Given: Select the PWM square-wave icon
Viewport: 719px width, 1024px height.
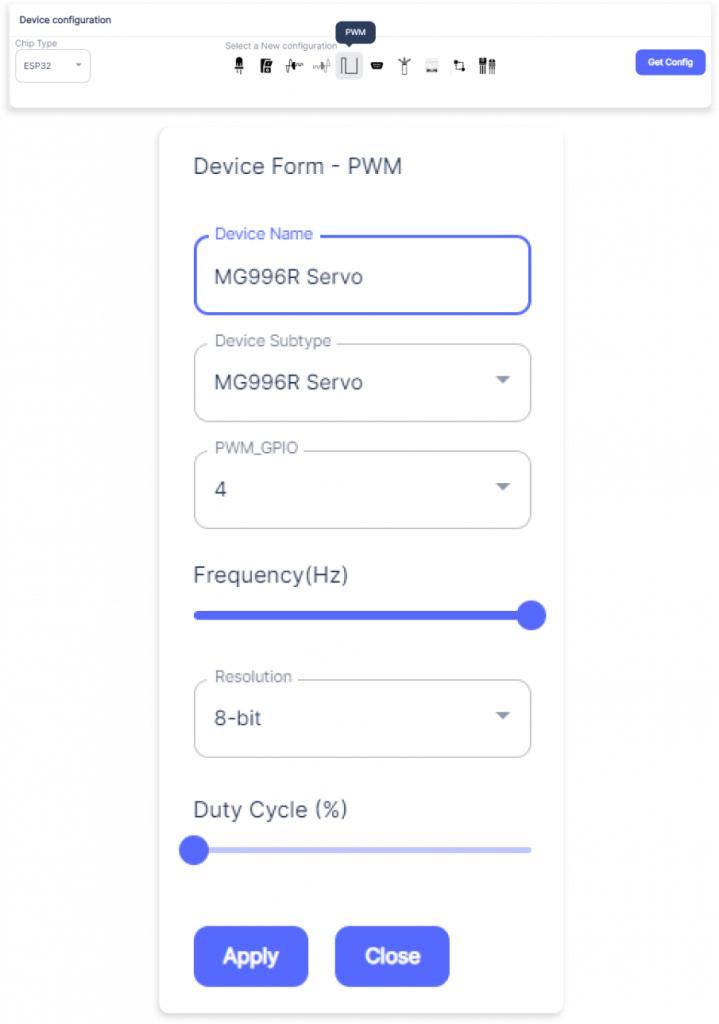Looking at the screenshot, I should coord(349,66).
